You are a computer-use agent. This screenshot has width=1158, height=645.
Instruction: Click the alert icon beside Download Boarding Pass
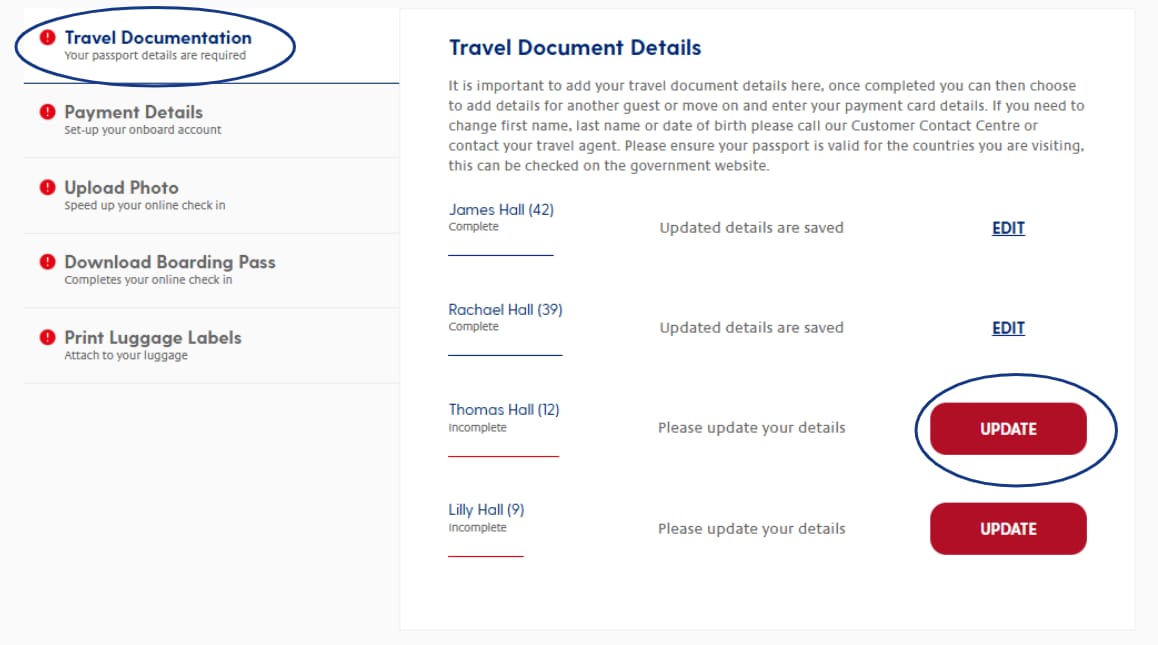click(47, 262)
